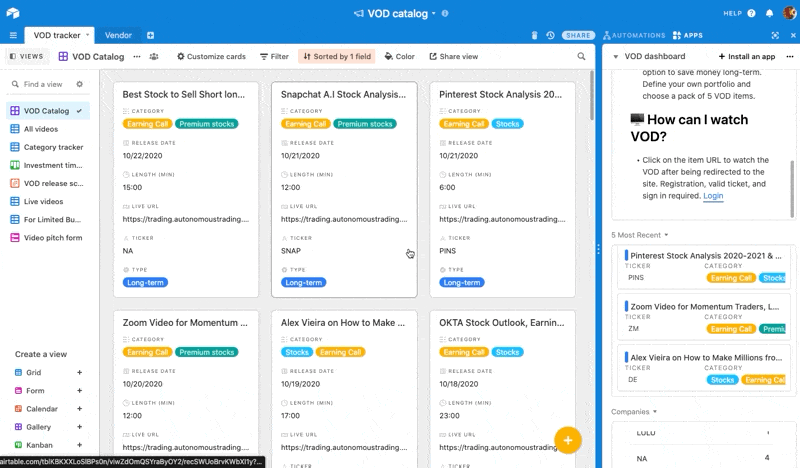The height and width of the screenshot is (468, 800).
Task: Open the base trash icon
Action: 534,35
